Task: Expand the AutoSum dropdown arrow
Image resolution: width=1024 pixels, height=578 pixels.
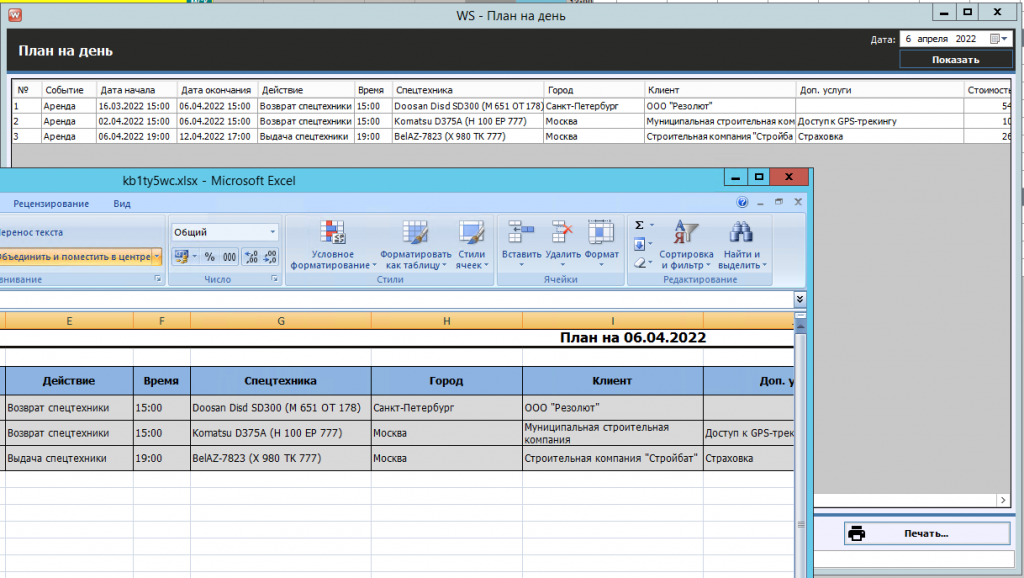Action: 652,225
